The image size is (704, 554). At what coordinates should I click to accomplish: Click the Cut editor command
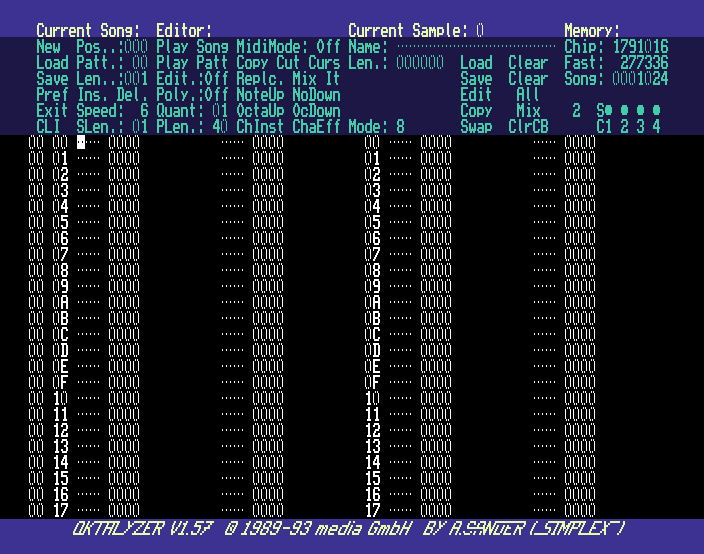click(x=288, y=63)
